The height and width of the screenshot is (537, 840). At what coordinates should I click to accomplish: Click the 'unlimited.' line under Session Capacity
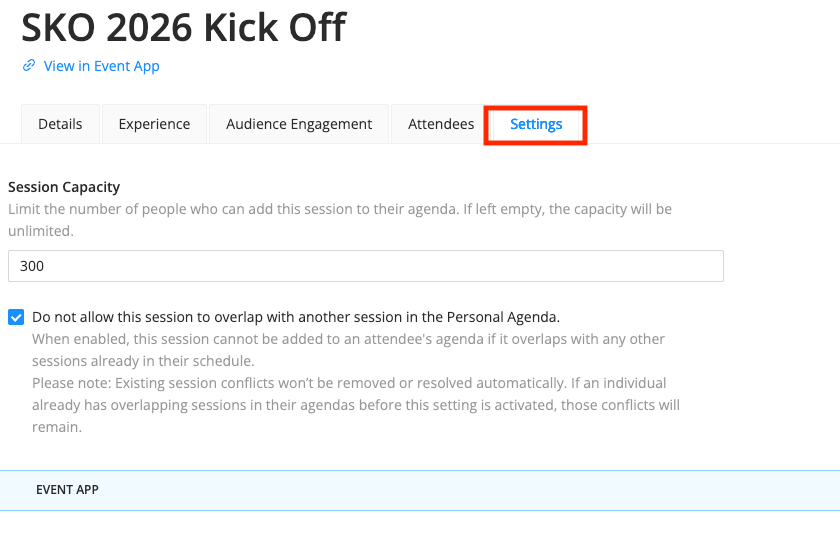[x=41, y=231]
